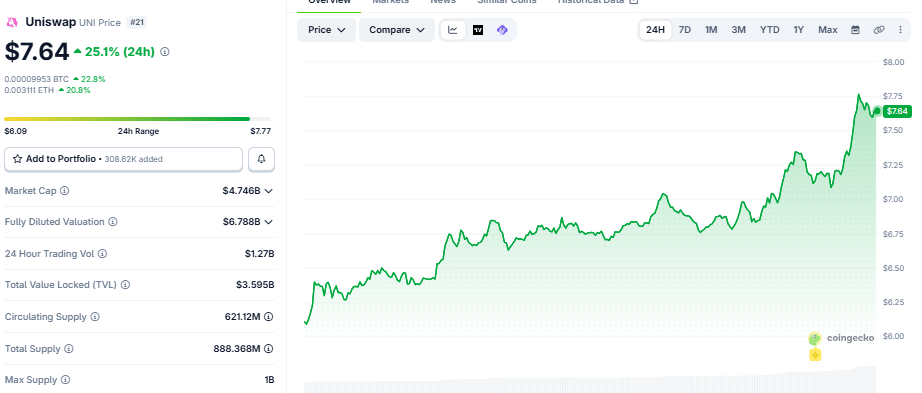
Task: Click the $7.77 range high value
Action: tap(260, 131)
